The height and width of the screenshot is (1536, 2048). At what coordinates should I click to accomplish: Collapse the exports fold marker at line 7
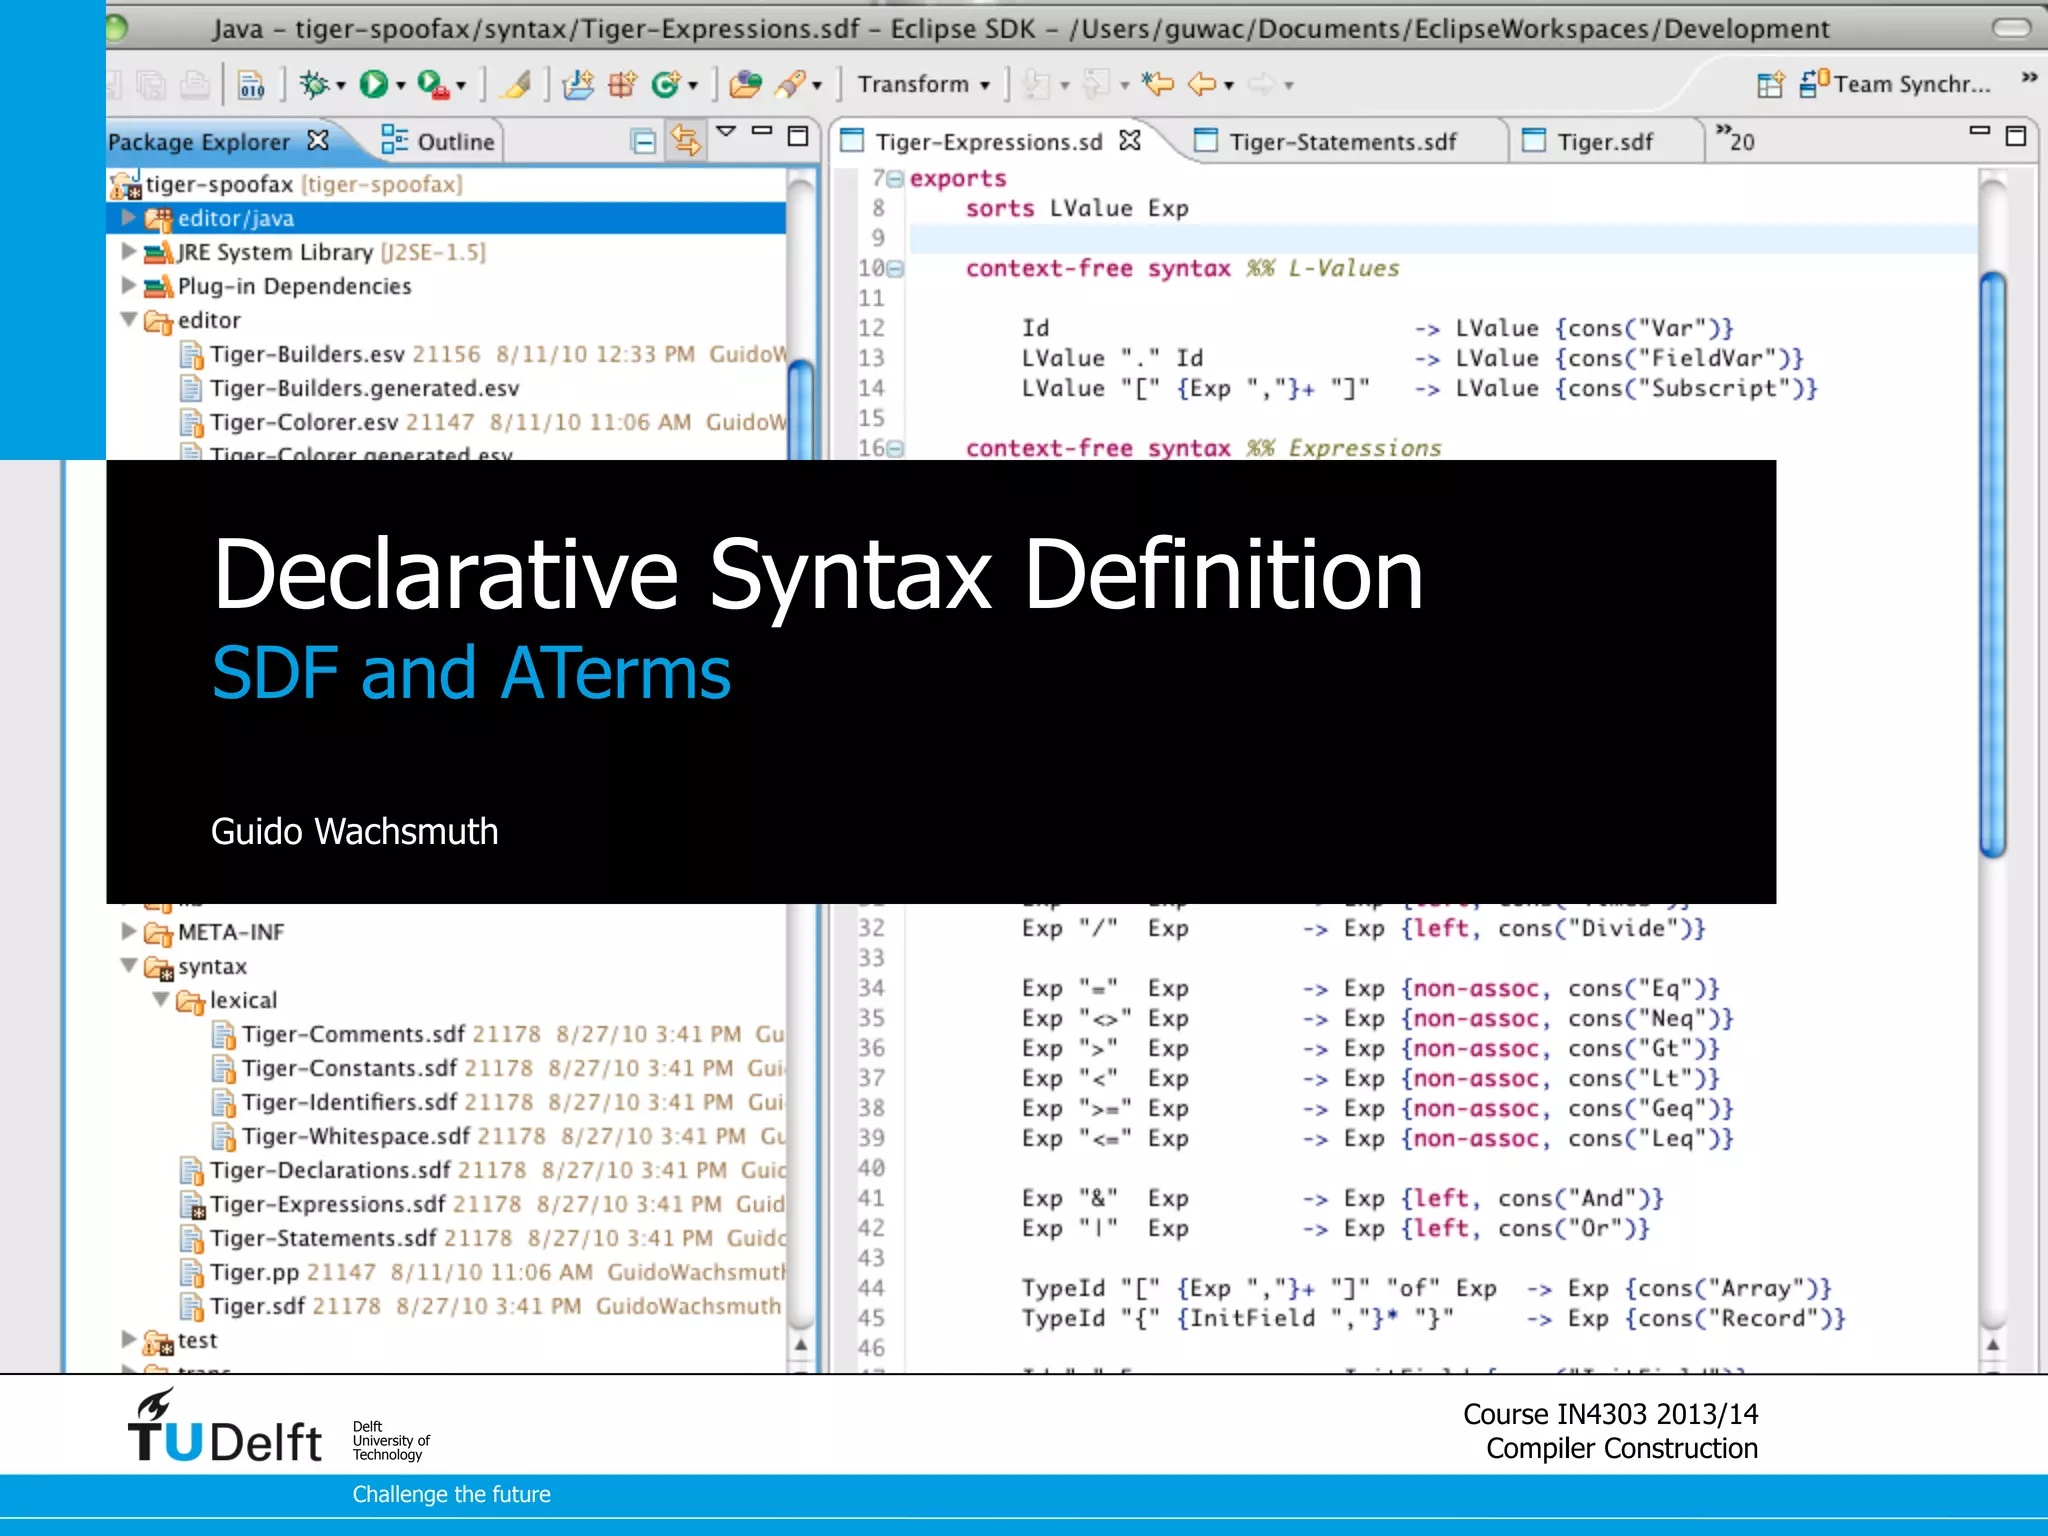[896, 179]
